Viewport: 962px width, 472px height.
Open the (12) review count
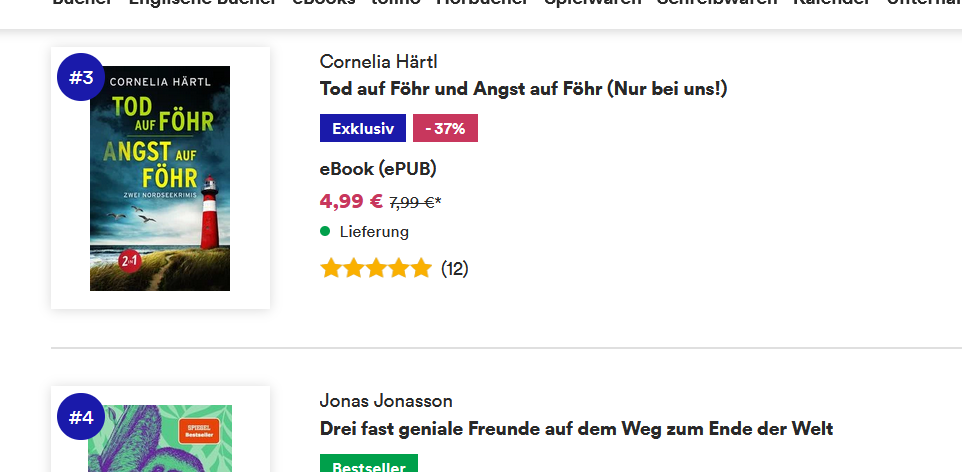tap(455, 269)
